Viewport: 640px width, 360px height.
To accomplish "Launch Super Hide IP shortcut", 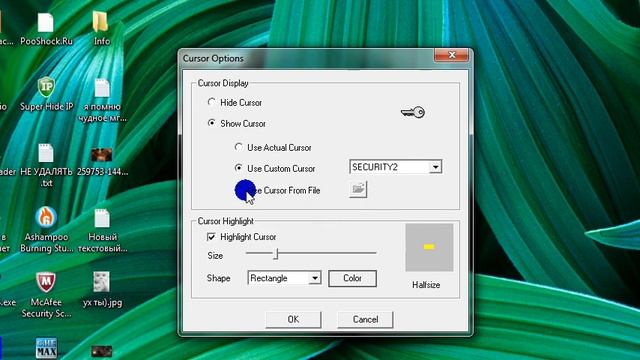I will [46, 94].
